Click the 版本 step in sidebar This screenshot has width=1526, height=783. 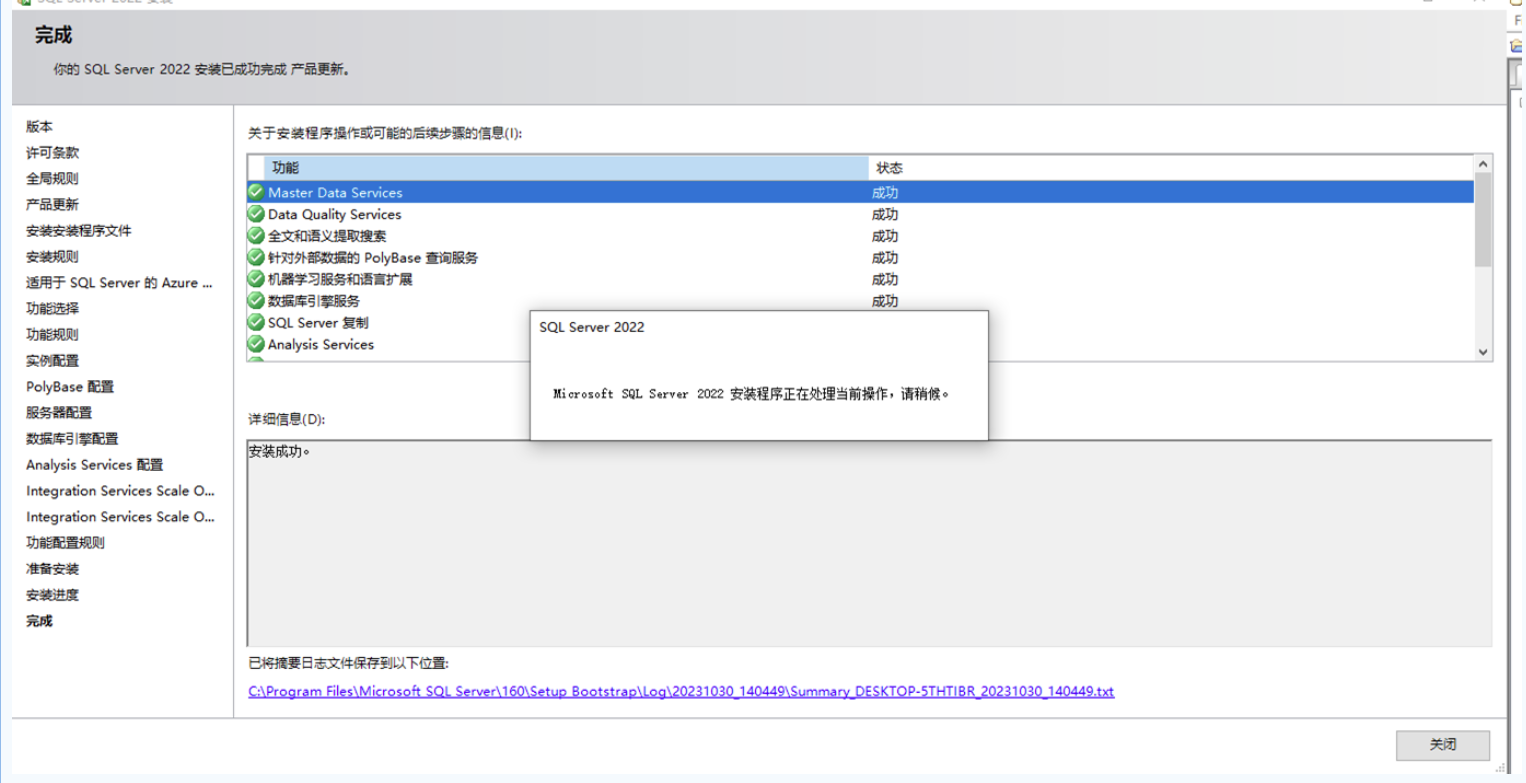coord(40,127)
